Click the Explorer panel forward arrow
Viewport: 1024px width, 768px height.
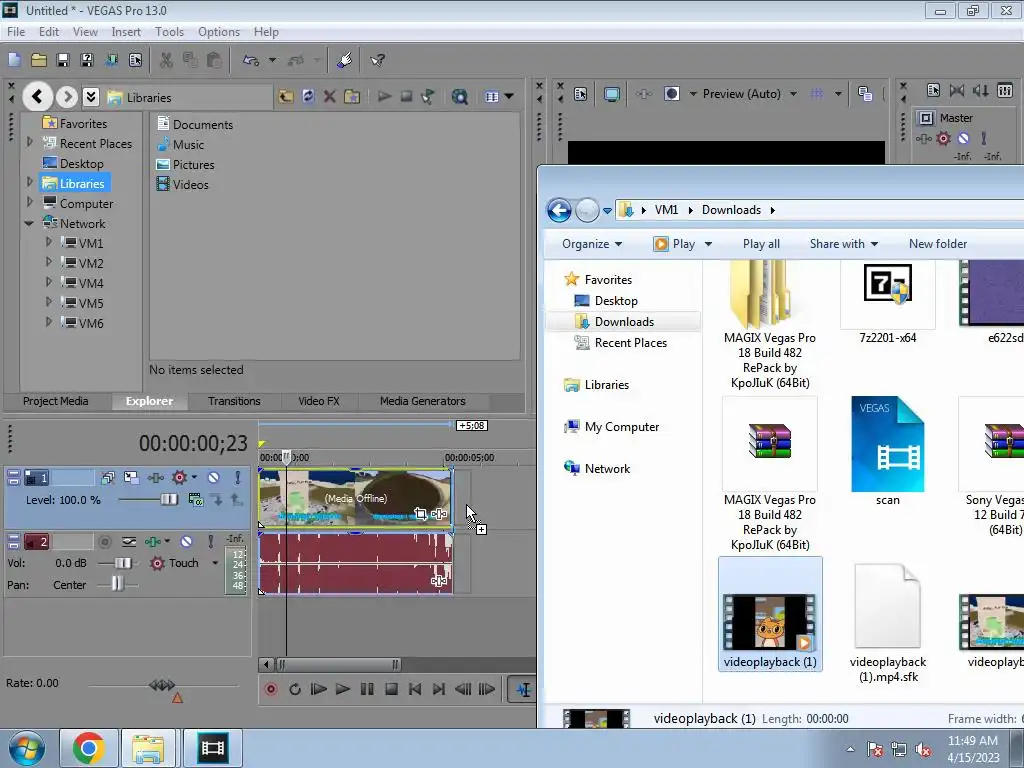pos(67,97)
